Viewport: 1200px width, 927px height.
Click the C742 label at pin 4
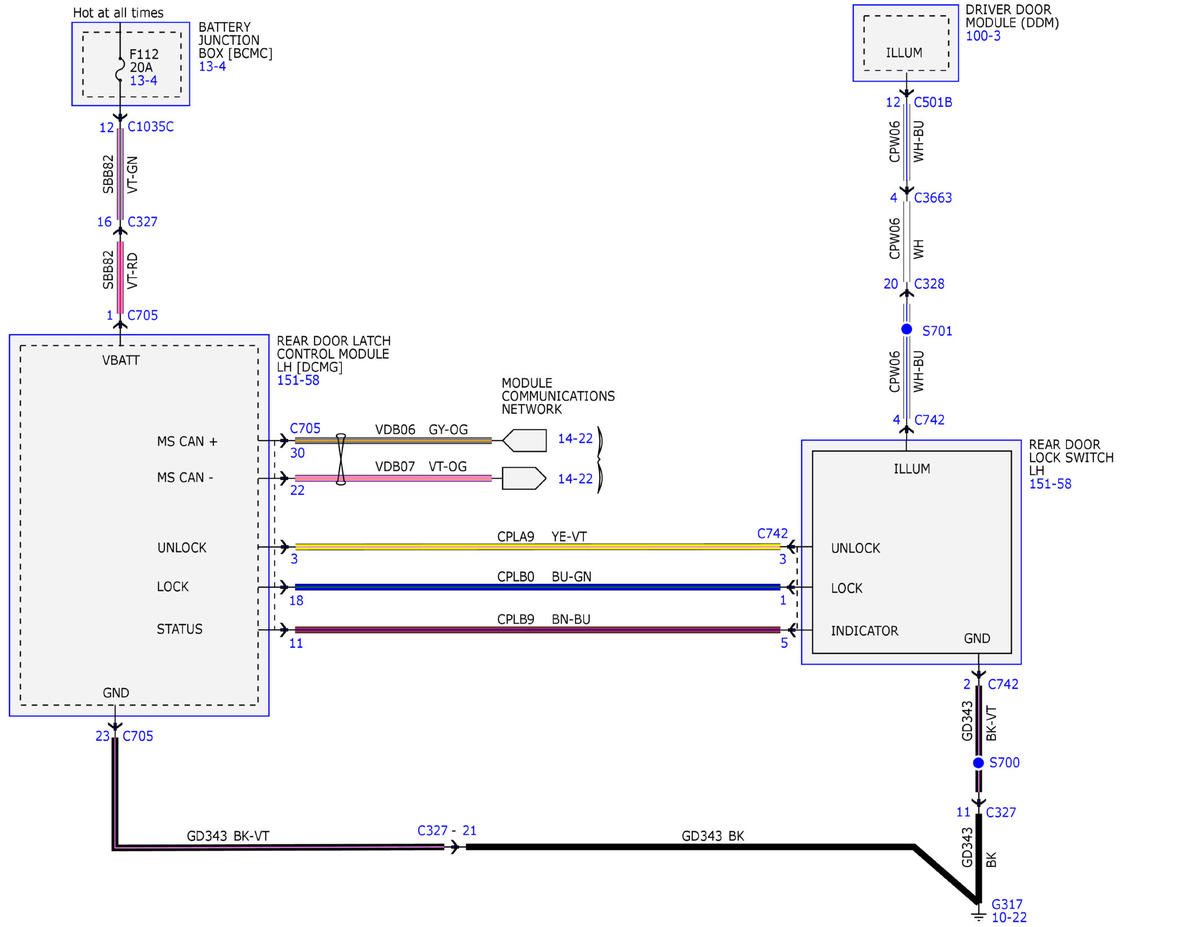[929, 420]
